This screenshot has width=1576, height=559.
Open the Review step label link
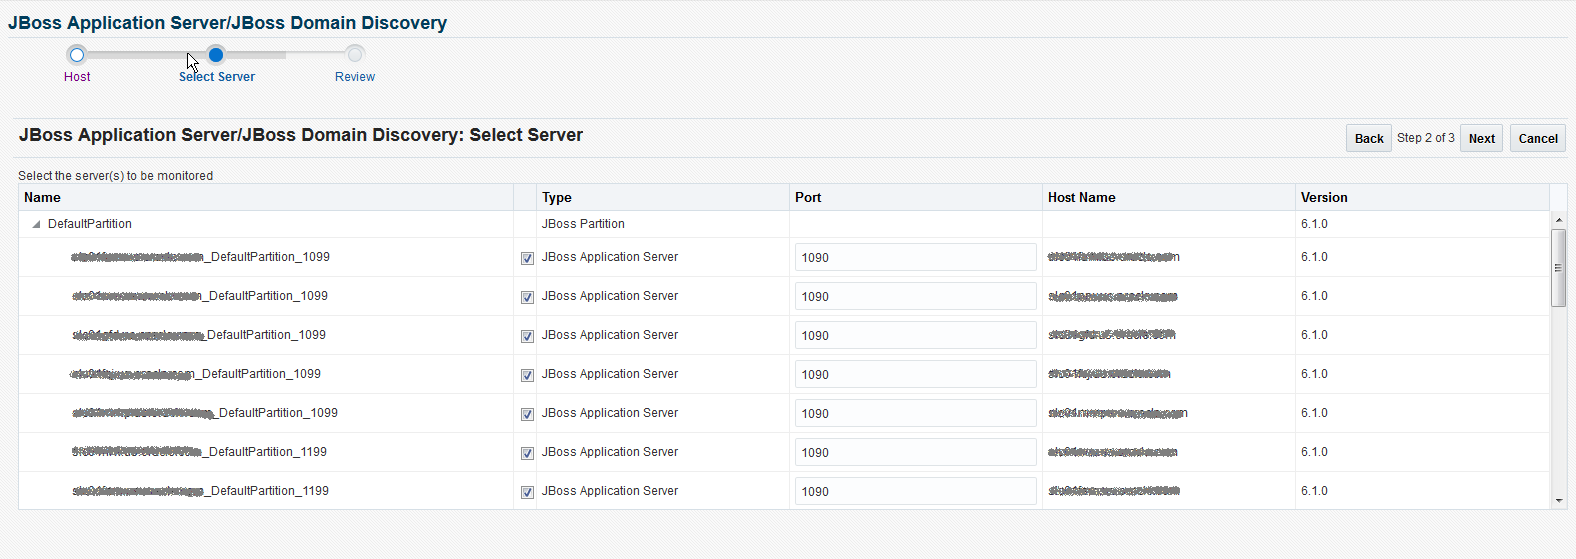(355, 77)
